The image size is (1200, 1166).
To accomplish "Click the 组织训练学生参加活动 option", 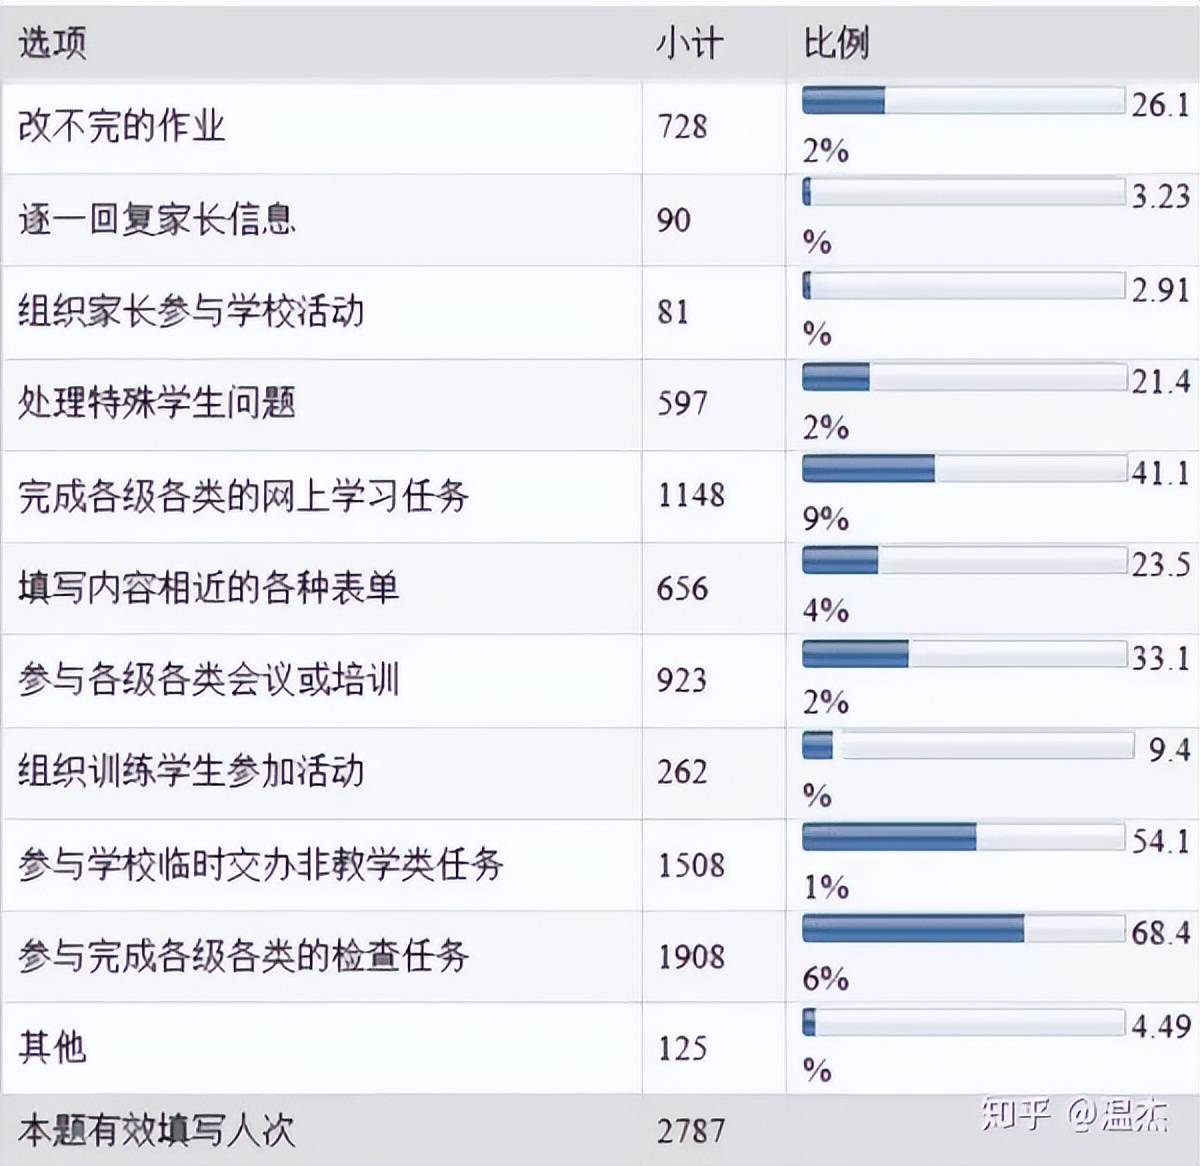I will pos(191,771).
